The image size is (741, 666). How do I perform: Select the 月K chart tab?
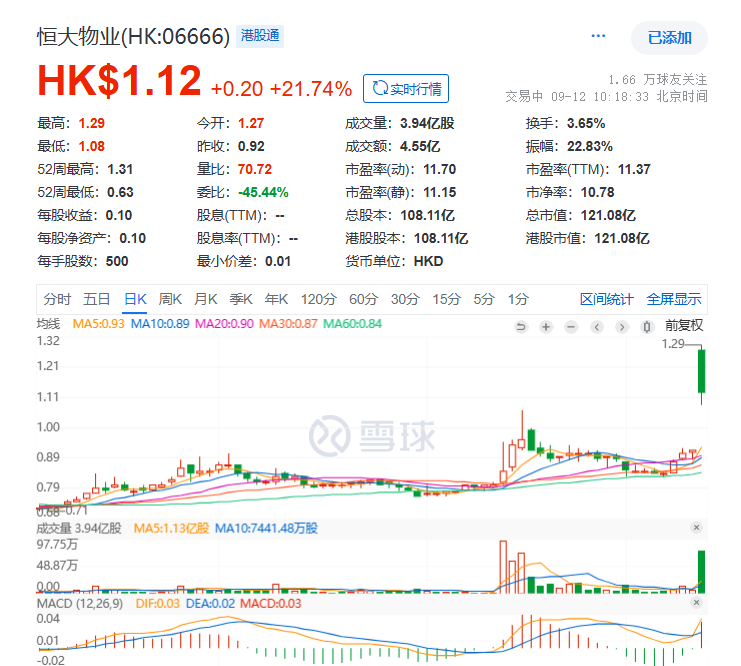click(x=206, y=299)
